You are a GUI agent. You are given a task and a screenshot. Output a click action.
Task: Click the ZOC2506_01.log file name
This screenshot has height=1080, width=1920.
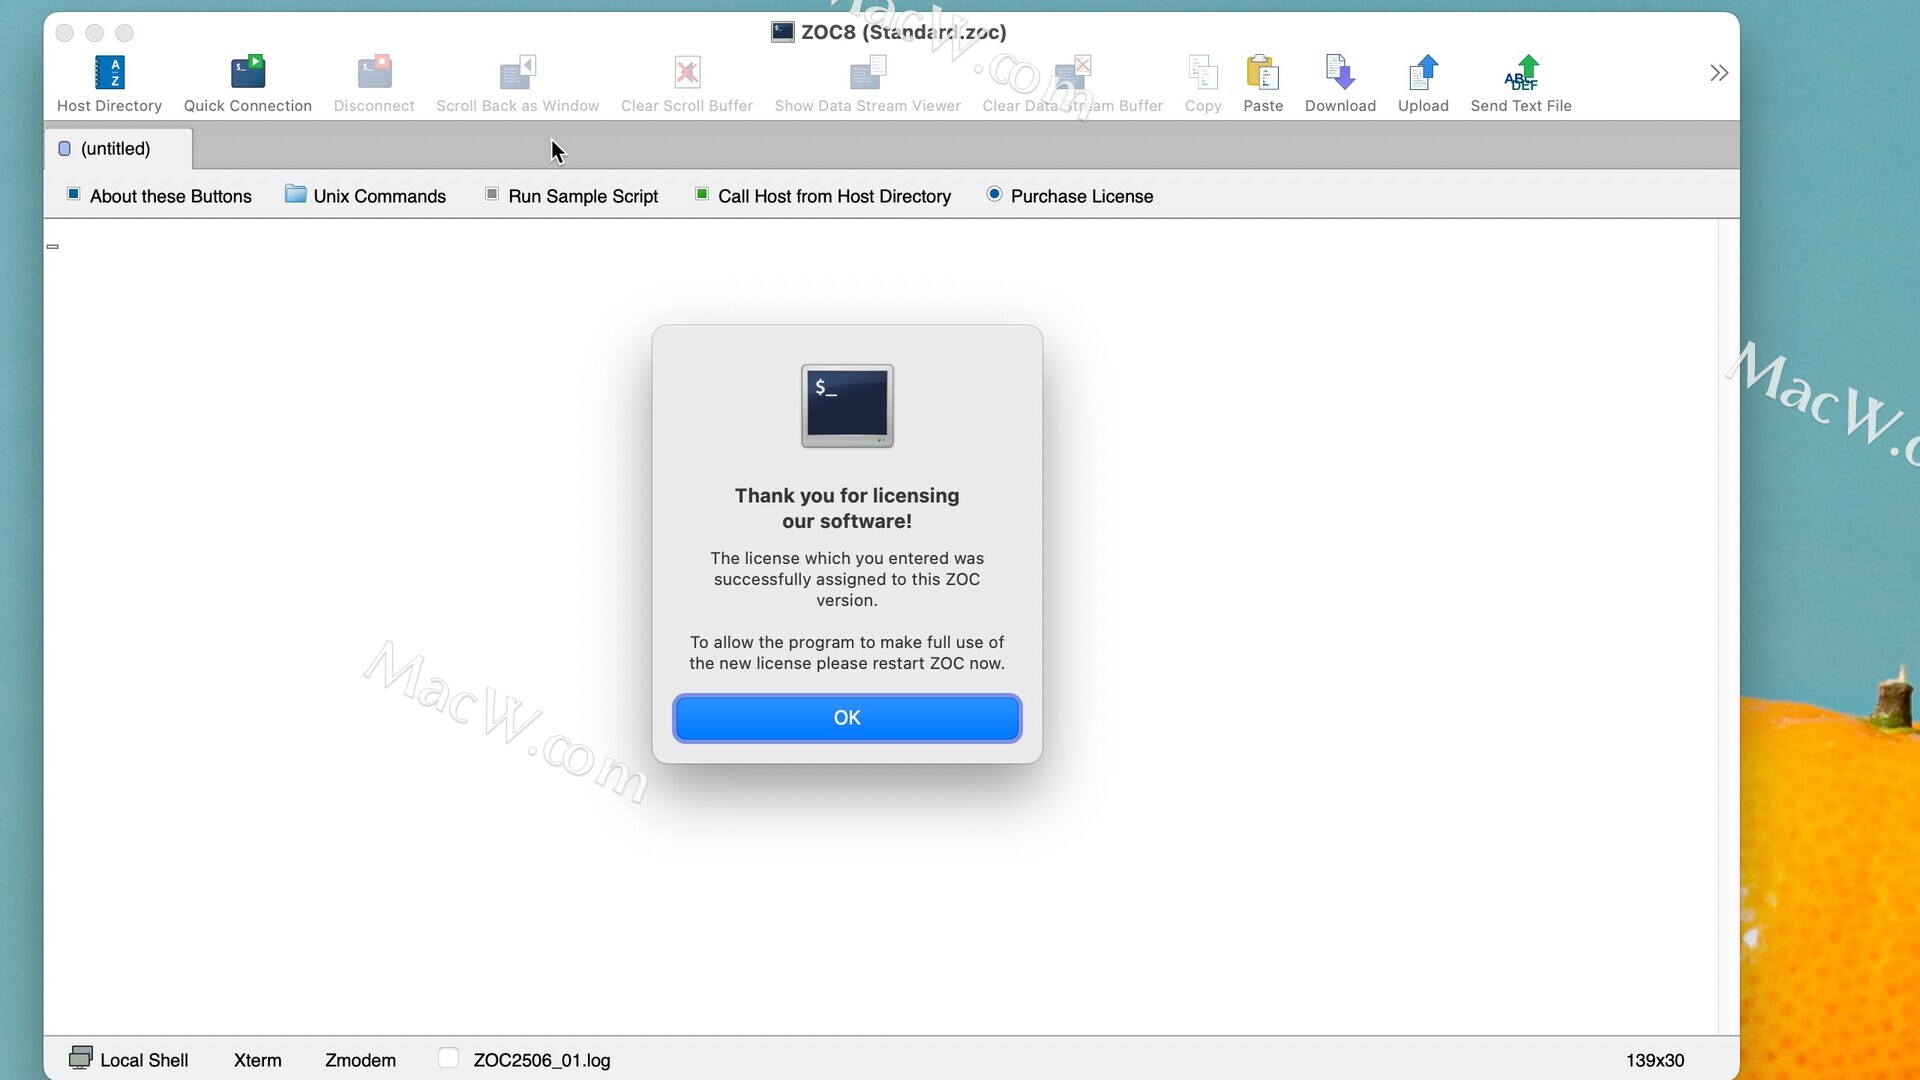coord(542,1060)
